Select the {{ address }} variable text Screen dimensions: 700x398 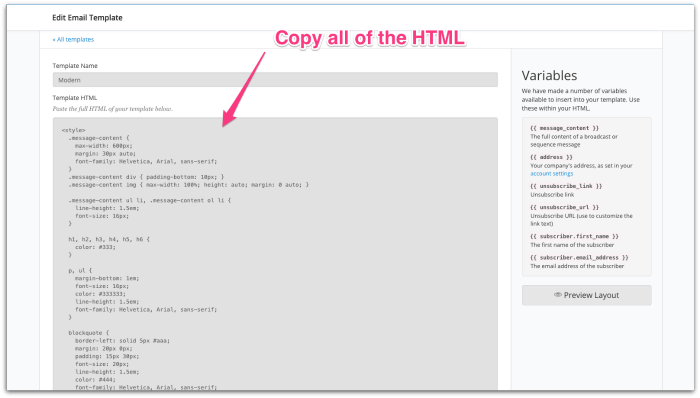coord(551,157)
